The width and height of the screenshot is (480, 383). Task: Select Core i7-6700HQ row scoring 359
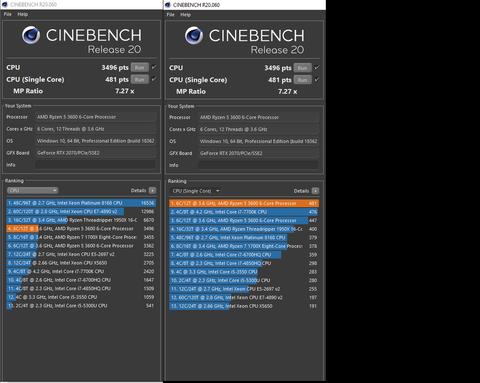click(244, 255)
